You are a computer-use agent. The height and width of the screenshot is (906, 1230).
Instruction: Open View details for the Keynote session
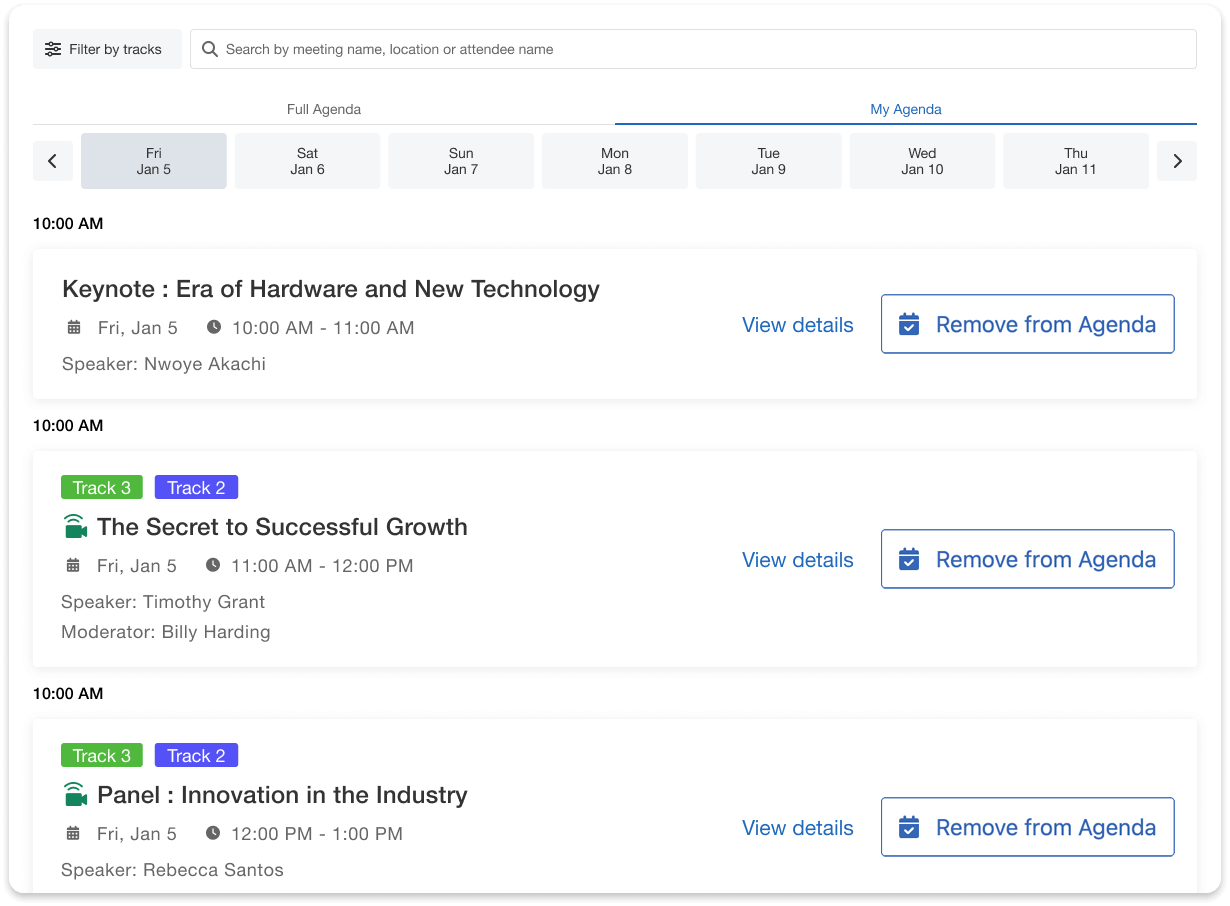click(x=797, y=325)
